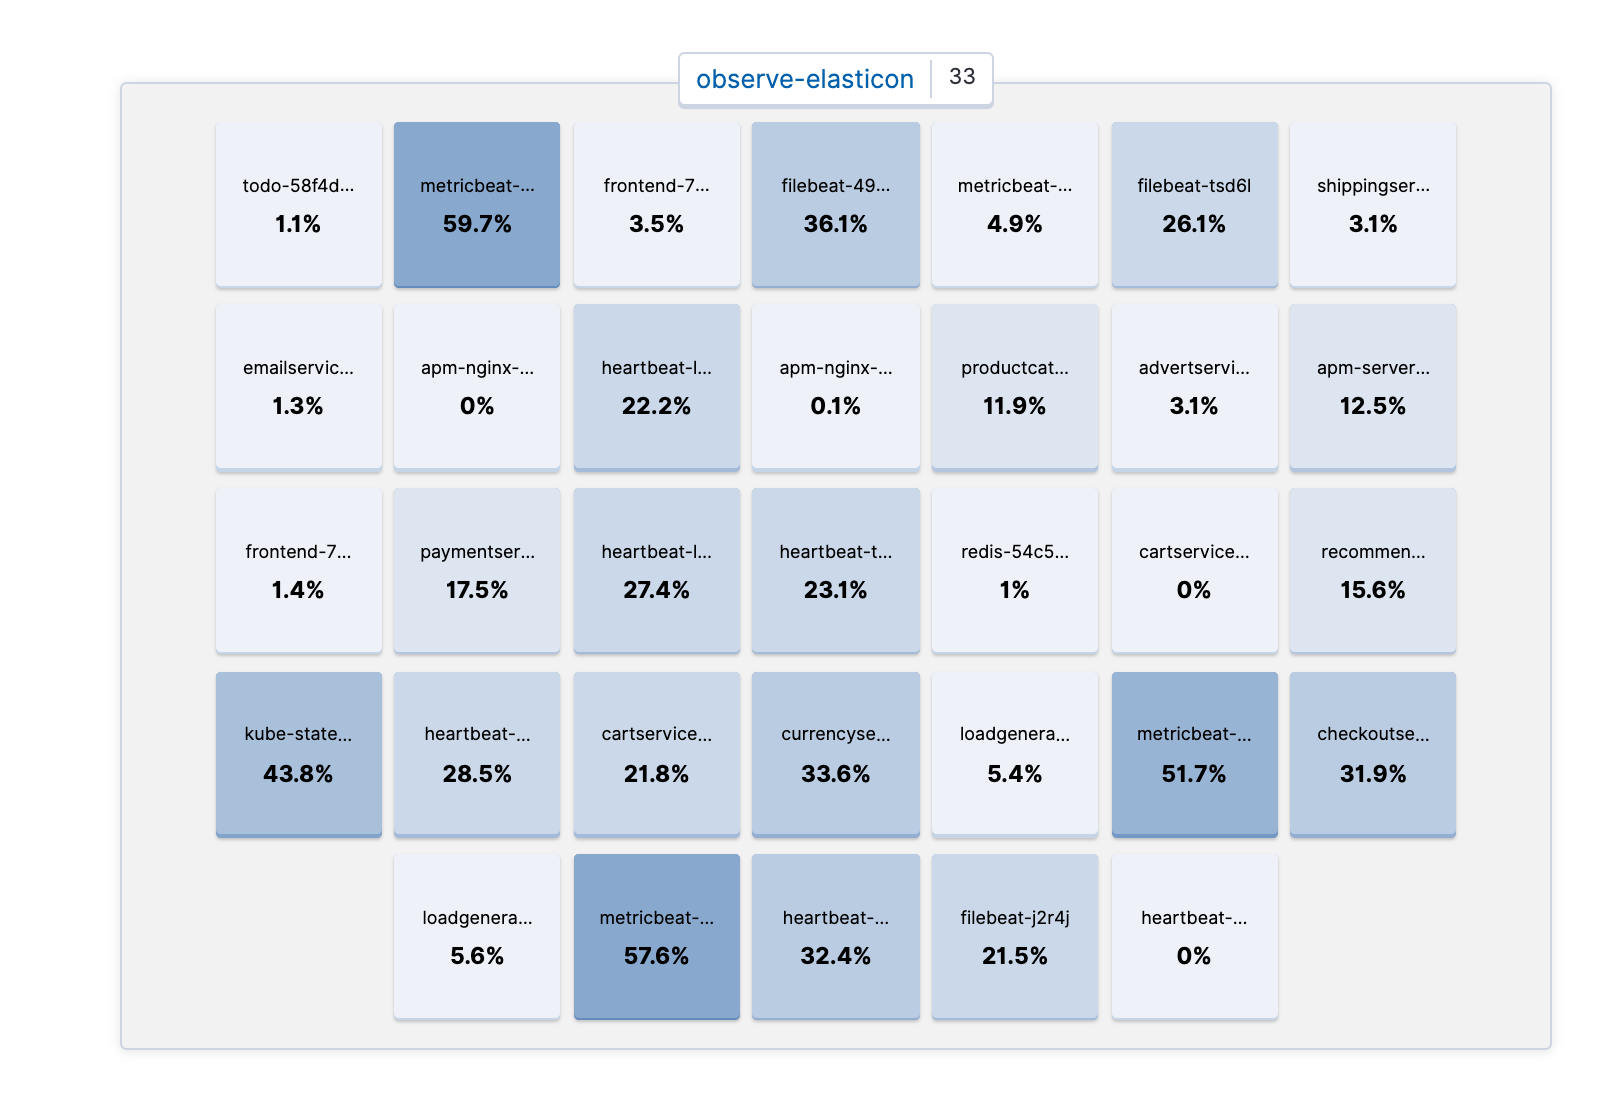This screenshot has height=1098, width=1622.
Task: Open the kube-state tile showing 43.8%
Action: pos(297,754)
